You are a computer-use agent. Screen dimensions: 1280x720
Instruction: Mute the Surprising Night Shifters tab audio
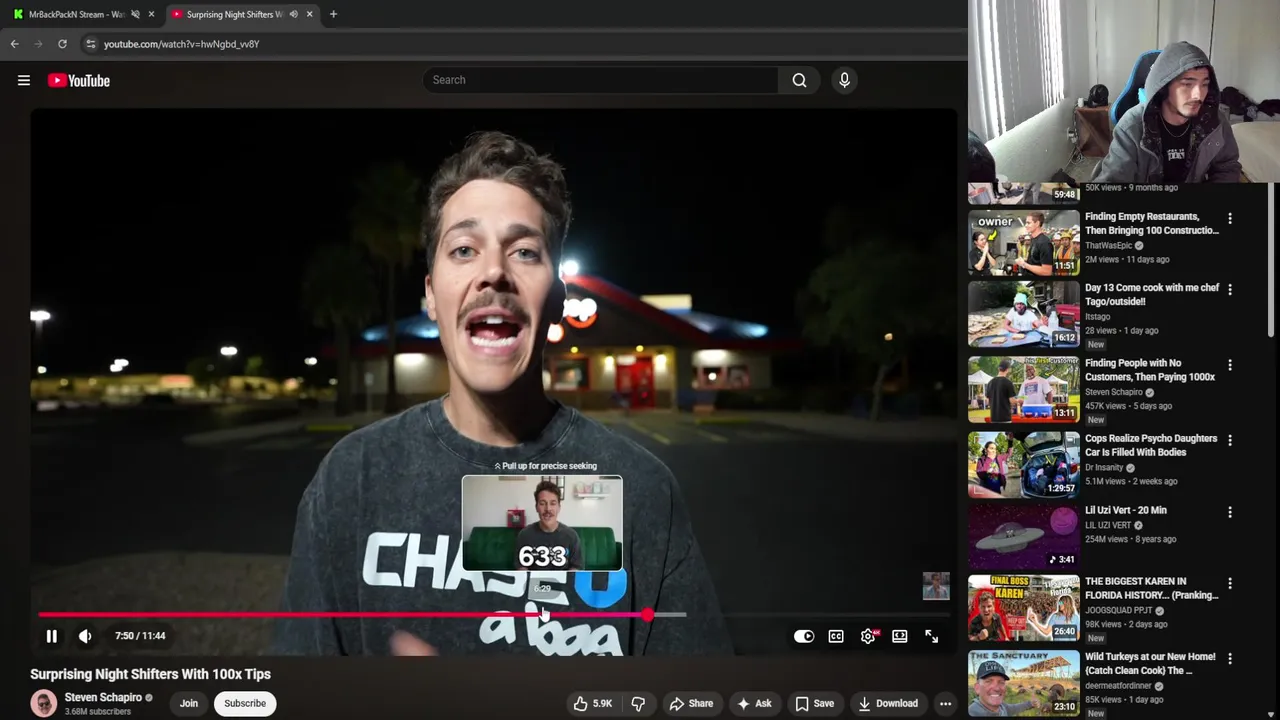293,14
